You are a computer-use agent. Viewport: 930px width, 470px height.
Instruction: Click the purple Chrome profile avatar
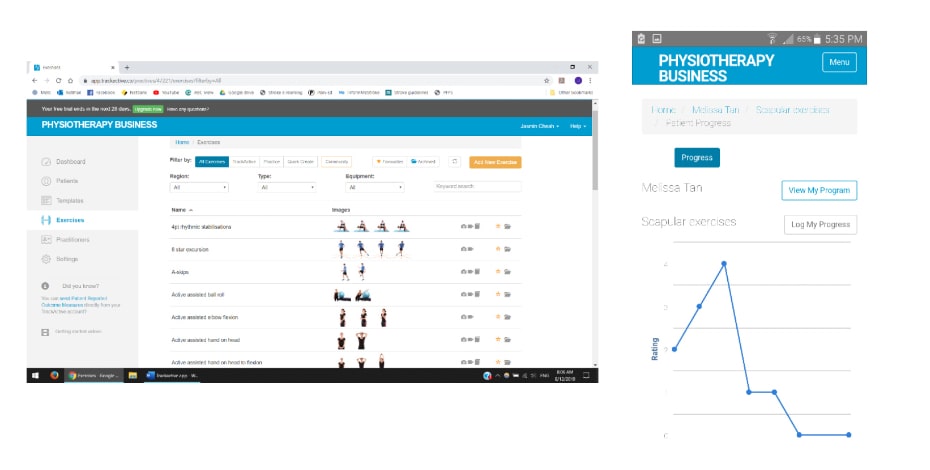coord(578,80)
